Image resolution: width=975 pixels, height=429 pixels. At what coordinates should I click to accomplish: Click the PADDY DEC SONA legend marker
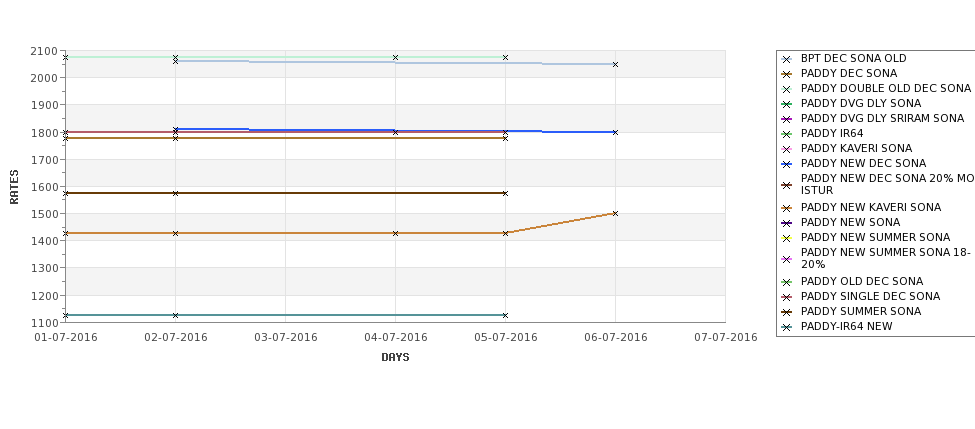pos(787,74)
